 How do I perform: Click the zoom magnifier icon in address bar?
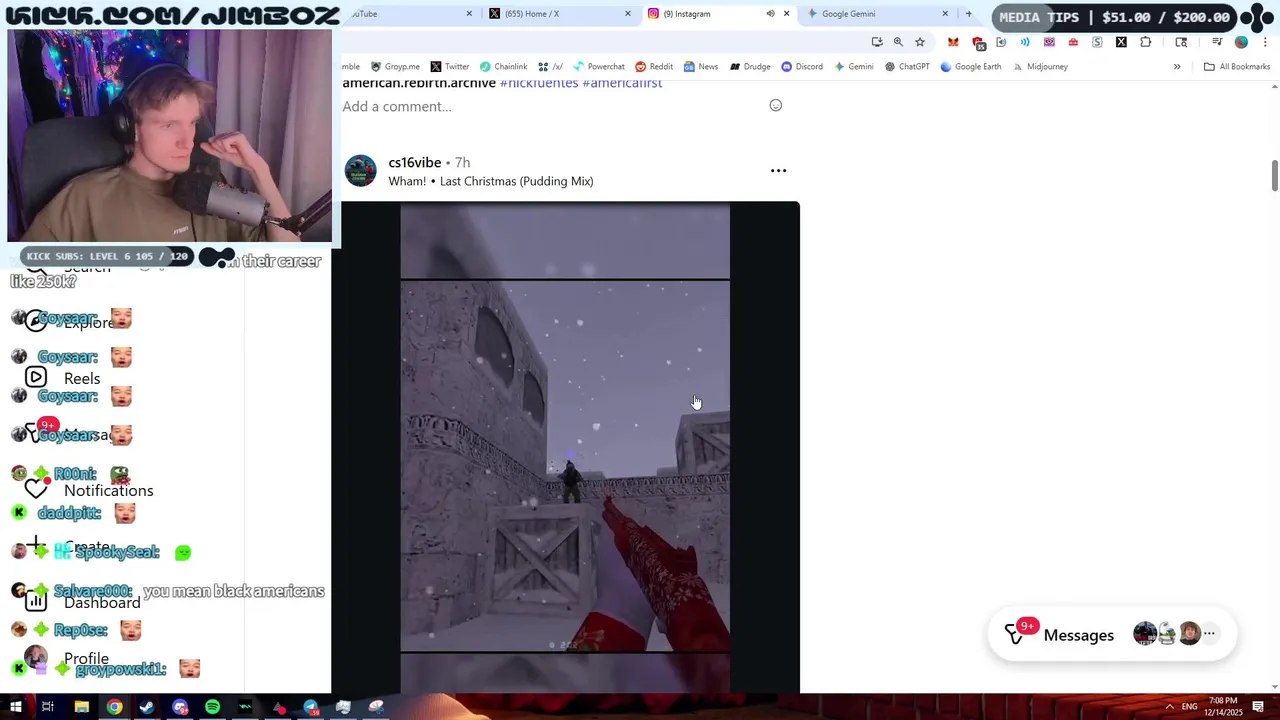tap(898, 42)
